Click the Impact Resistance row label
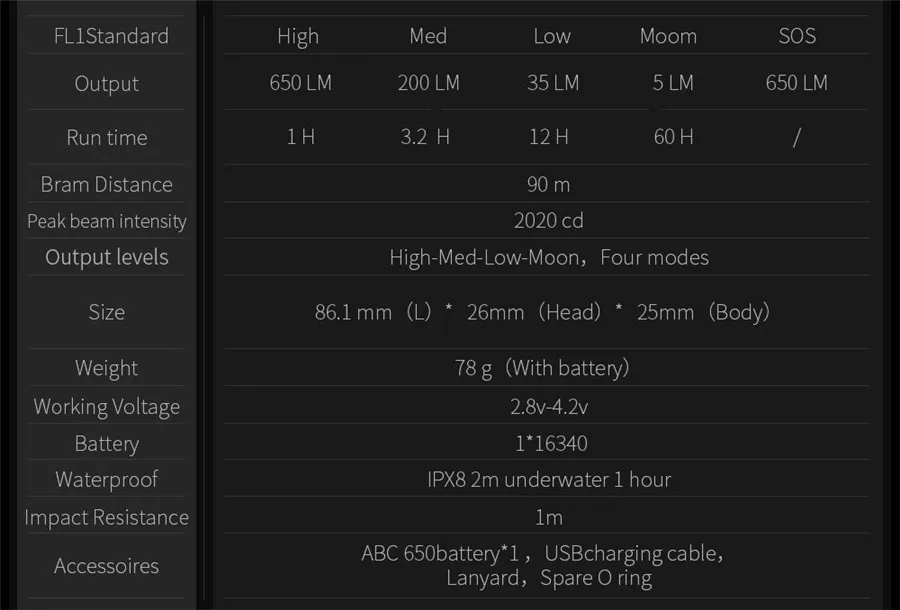The height and width of the screenshot is (610, 900). click(107, 518)
